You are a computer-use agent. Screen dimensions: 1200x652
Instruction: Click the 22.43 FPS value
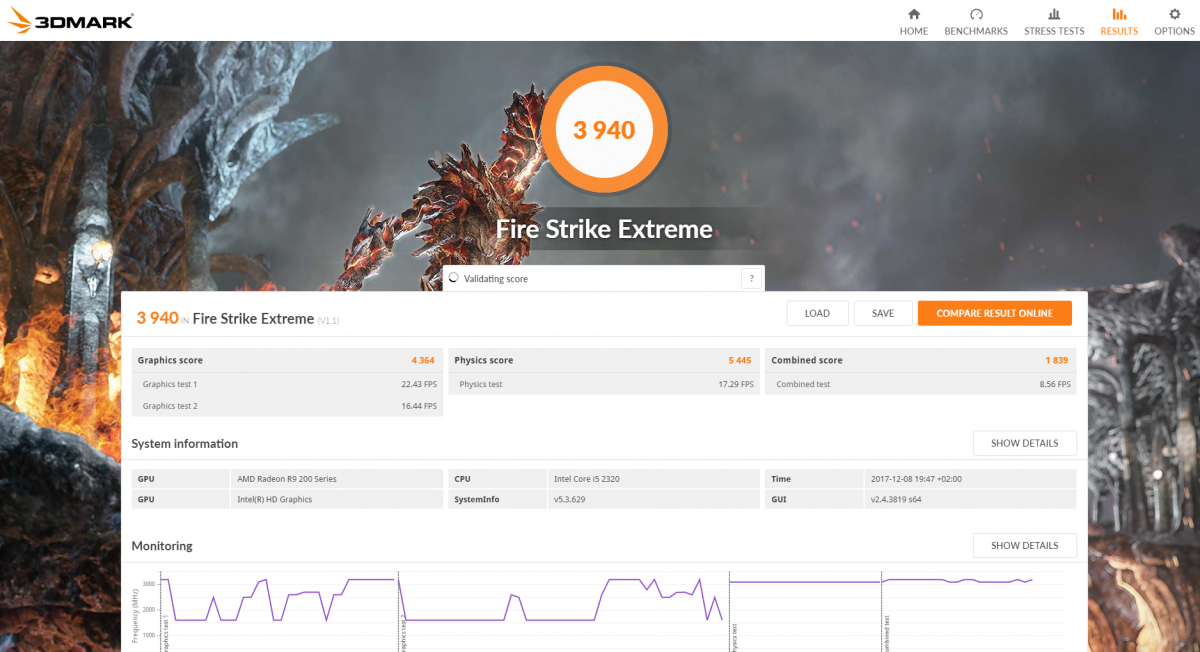[419, 384]
